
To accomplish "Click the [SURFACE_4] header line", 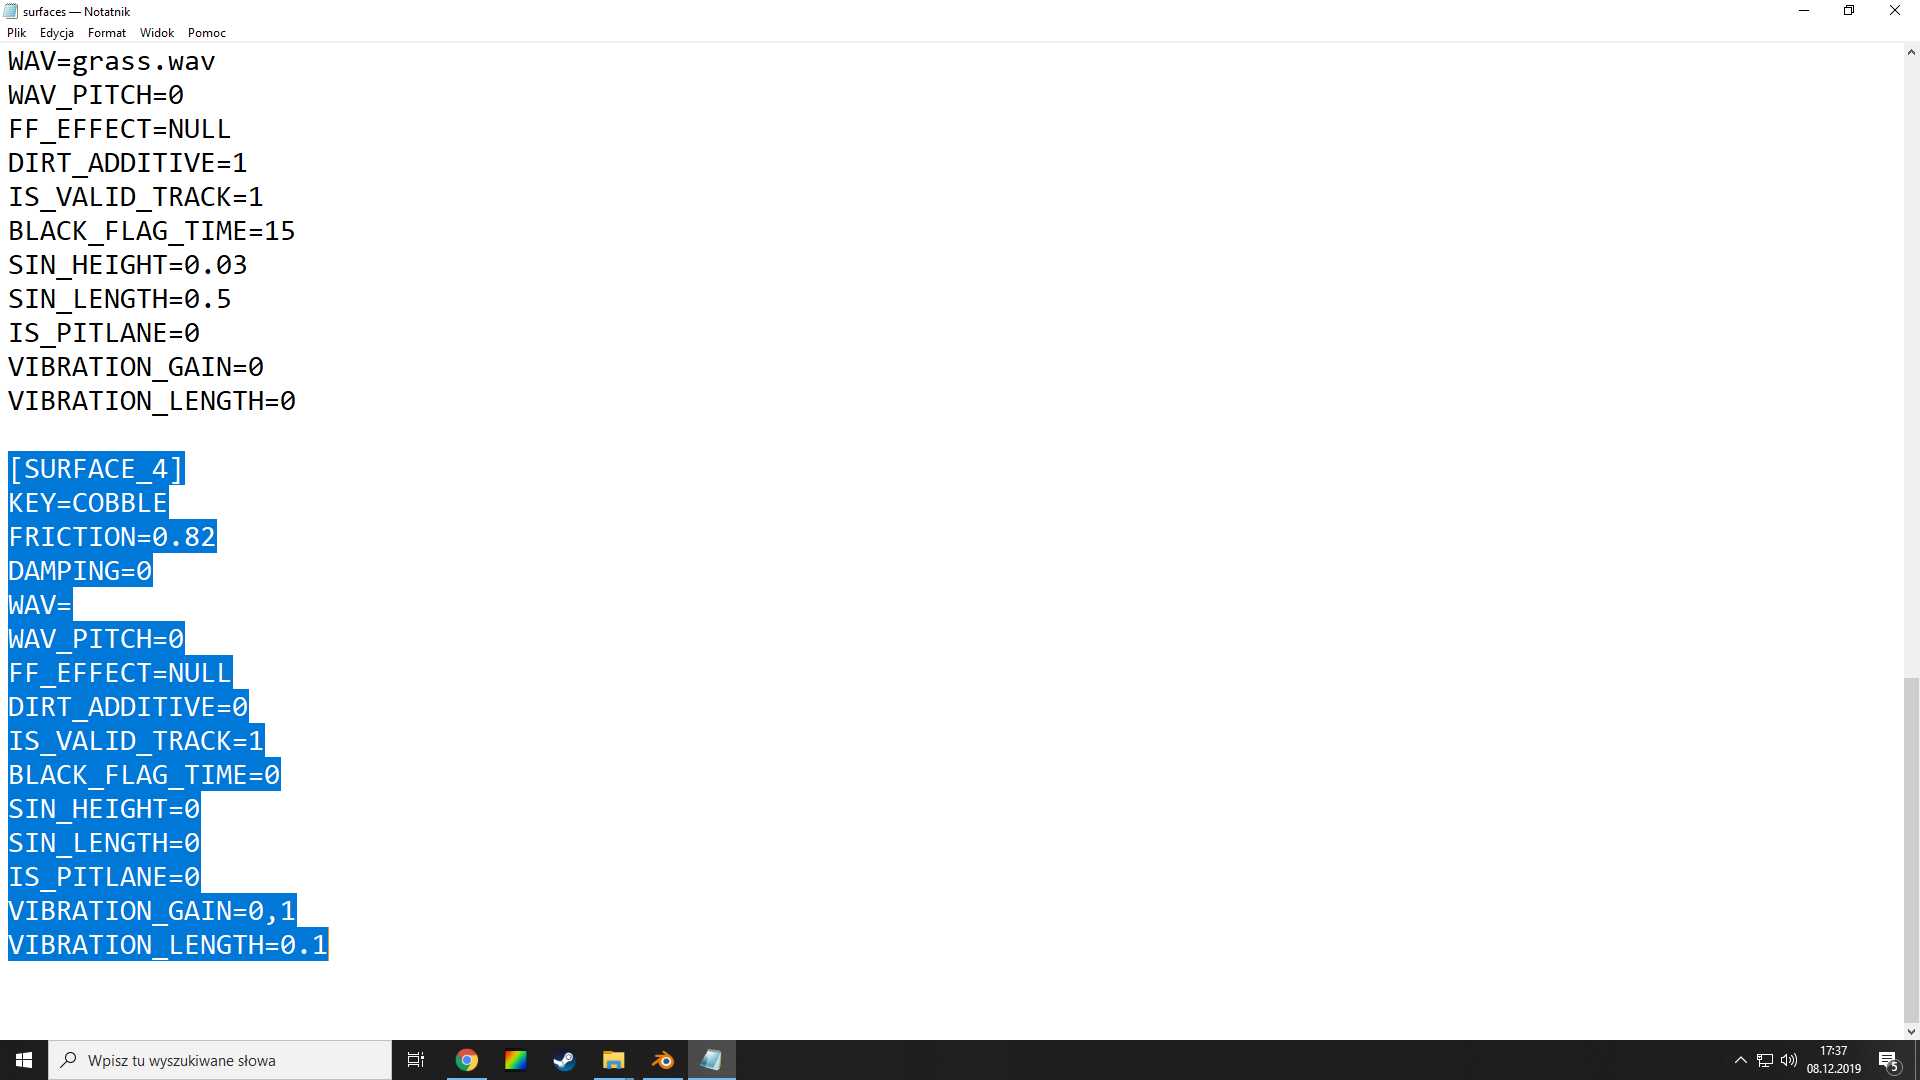I will [x=96, y=469].
